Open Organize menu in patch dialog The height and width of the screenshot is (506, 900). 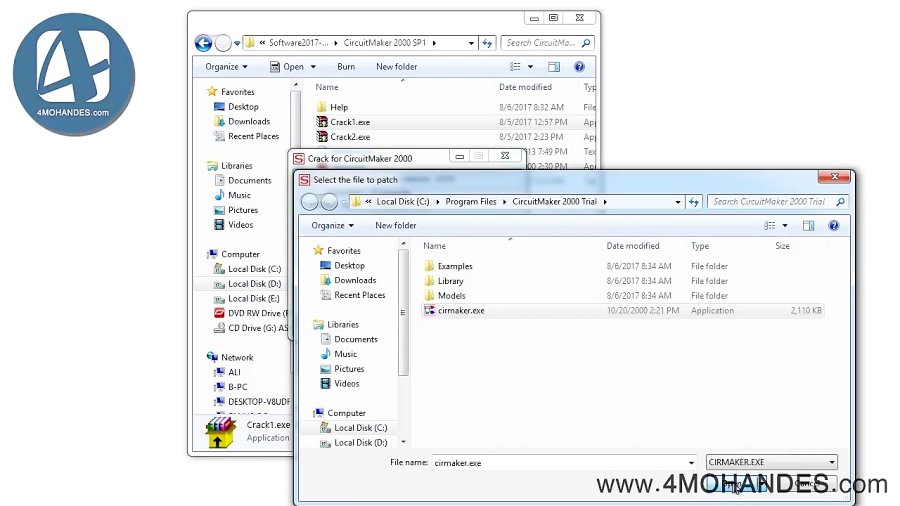click(x=332, y=225)
